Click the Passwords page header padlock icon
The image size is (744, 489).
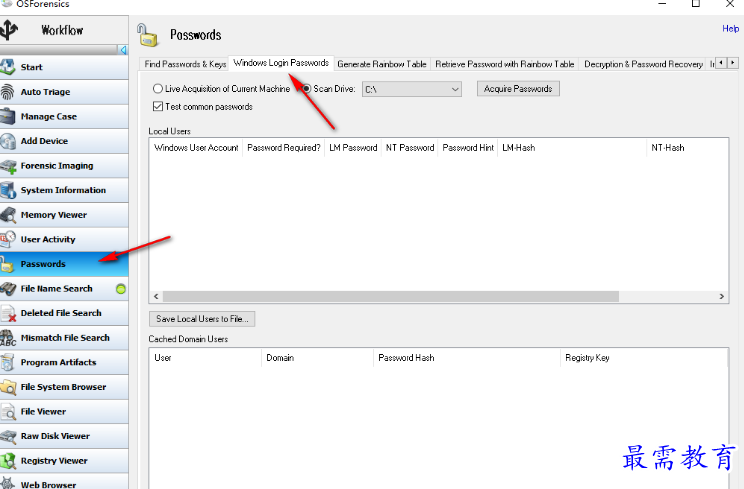pyautogui.click(x=147, y=35)
